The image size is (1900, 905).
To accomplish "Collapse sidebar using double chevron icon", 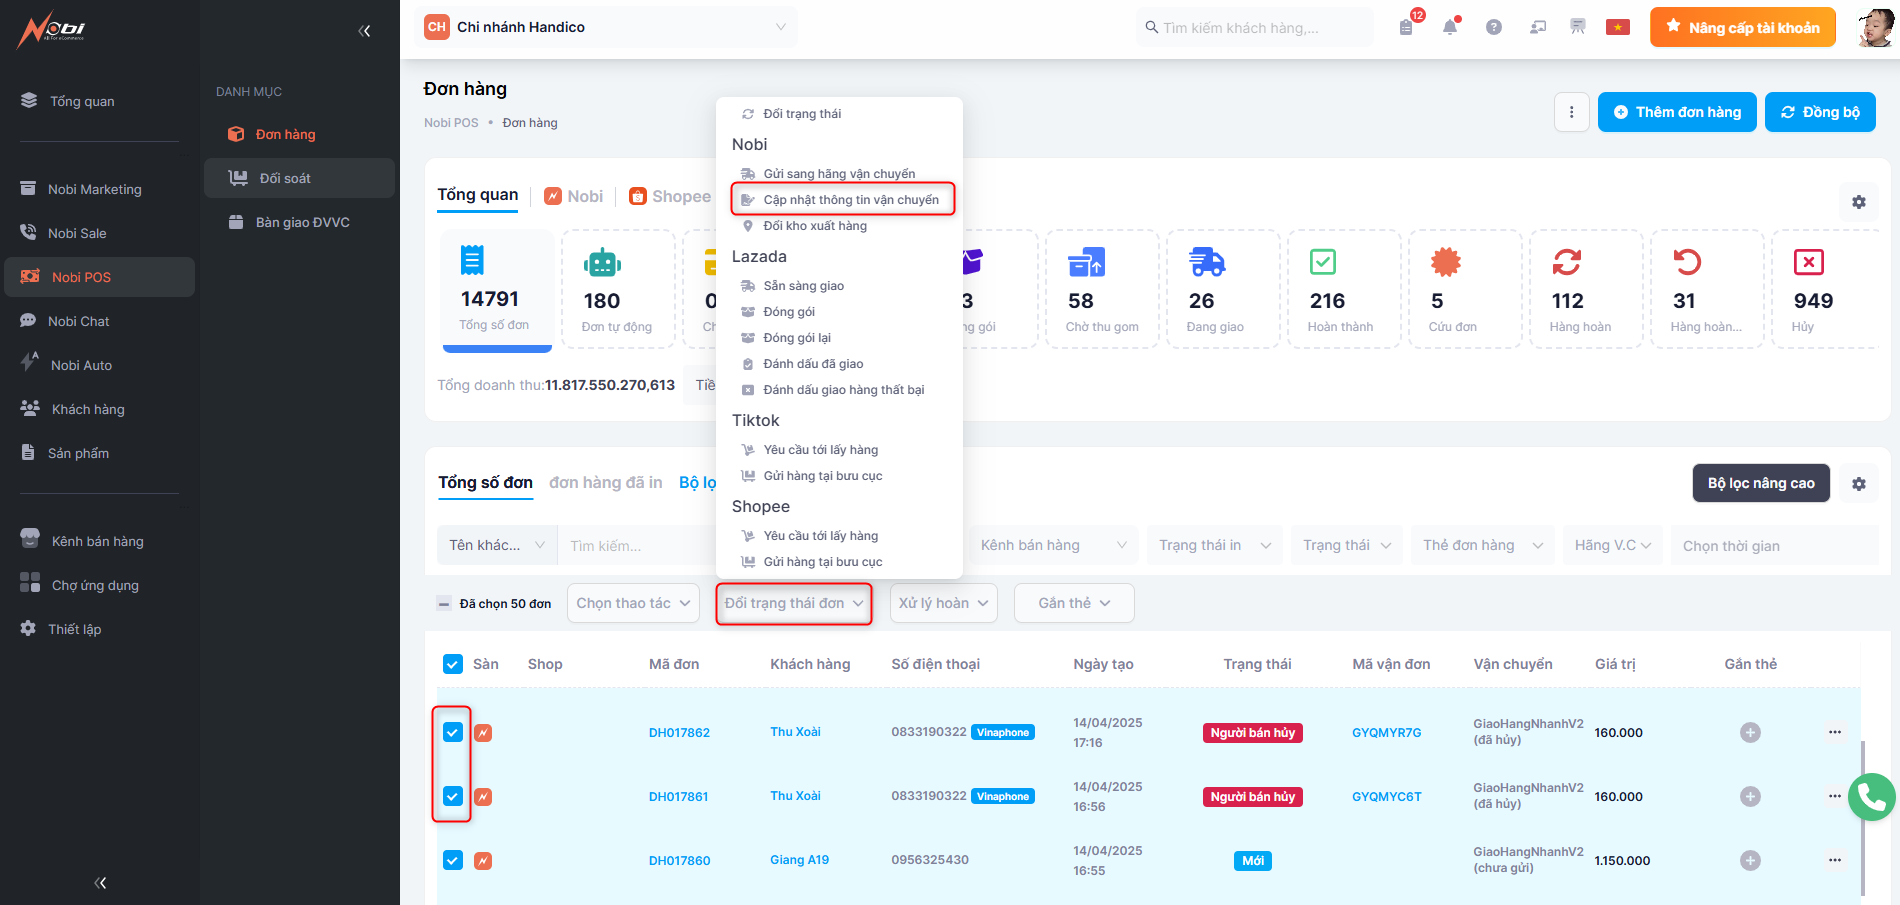I will point(364,31).
